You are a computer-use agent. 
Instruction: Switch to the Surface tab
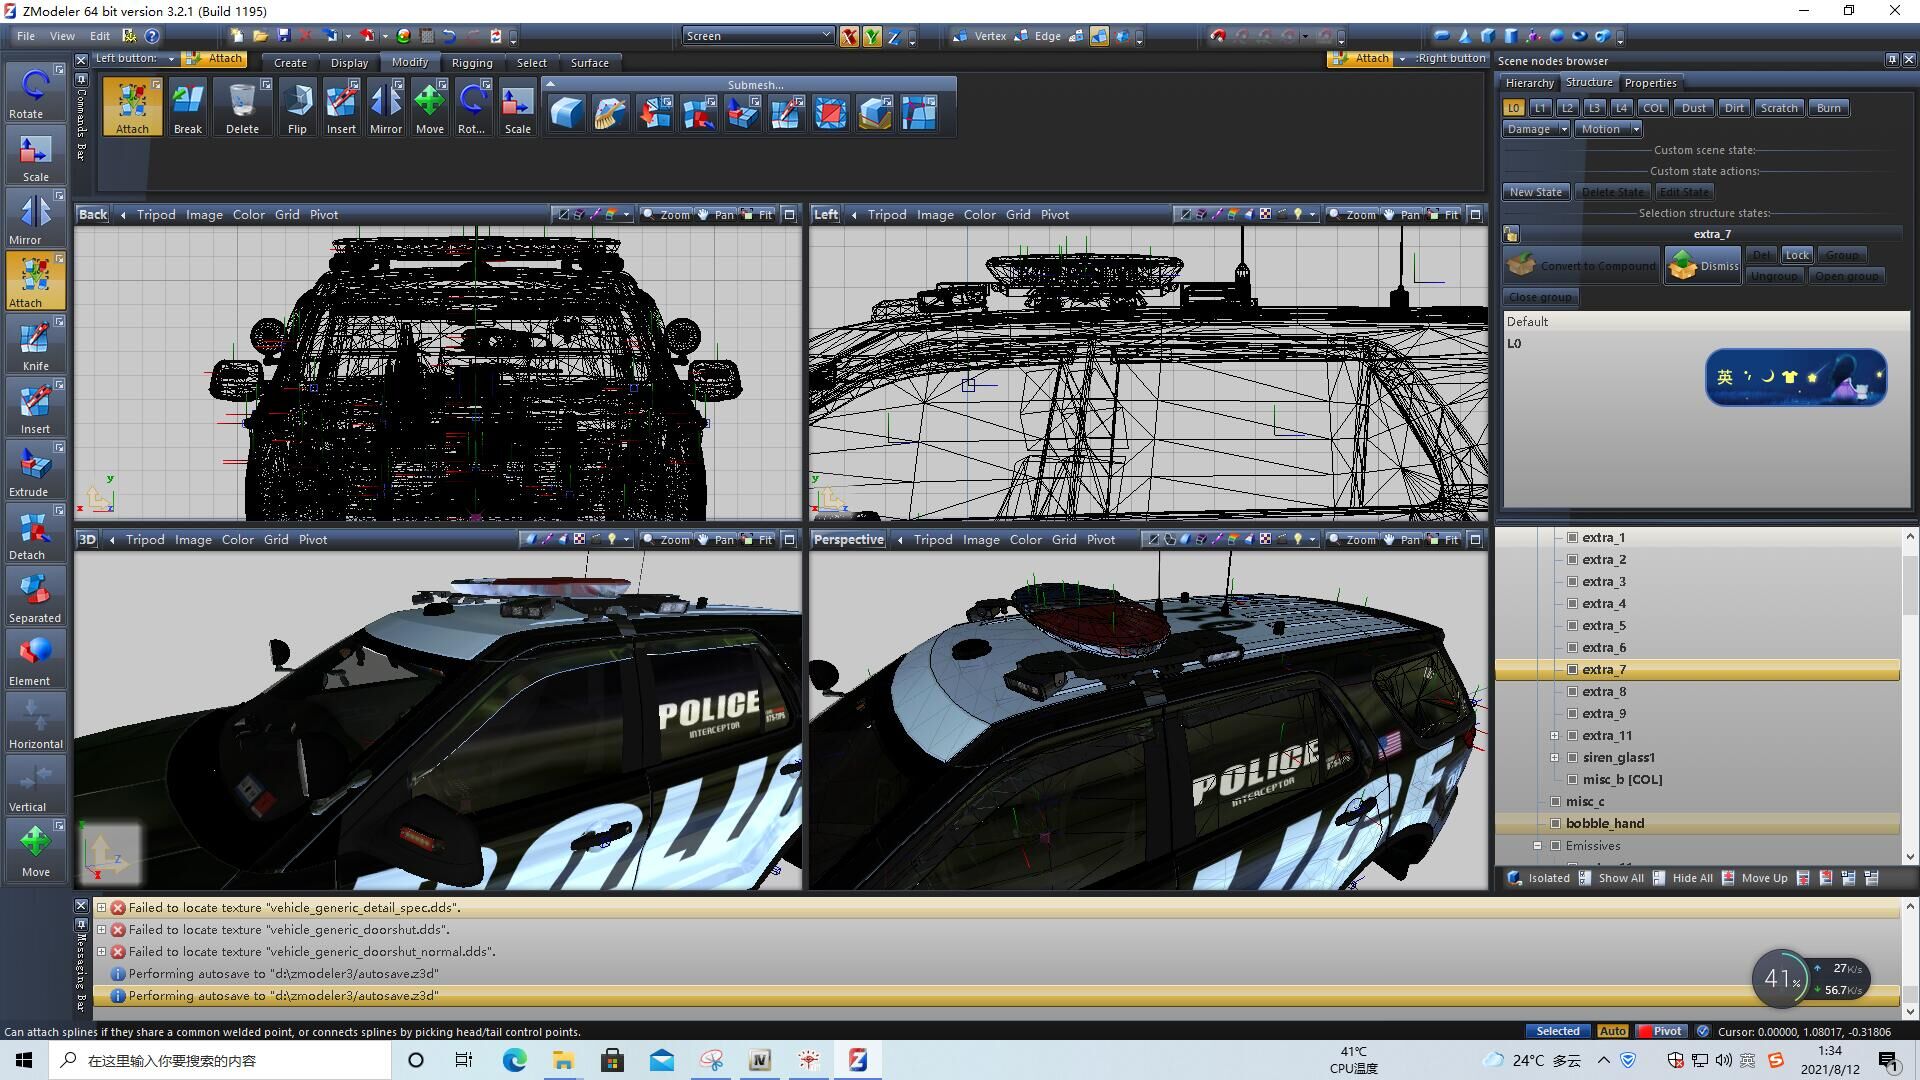pos(590,63)
